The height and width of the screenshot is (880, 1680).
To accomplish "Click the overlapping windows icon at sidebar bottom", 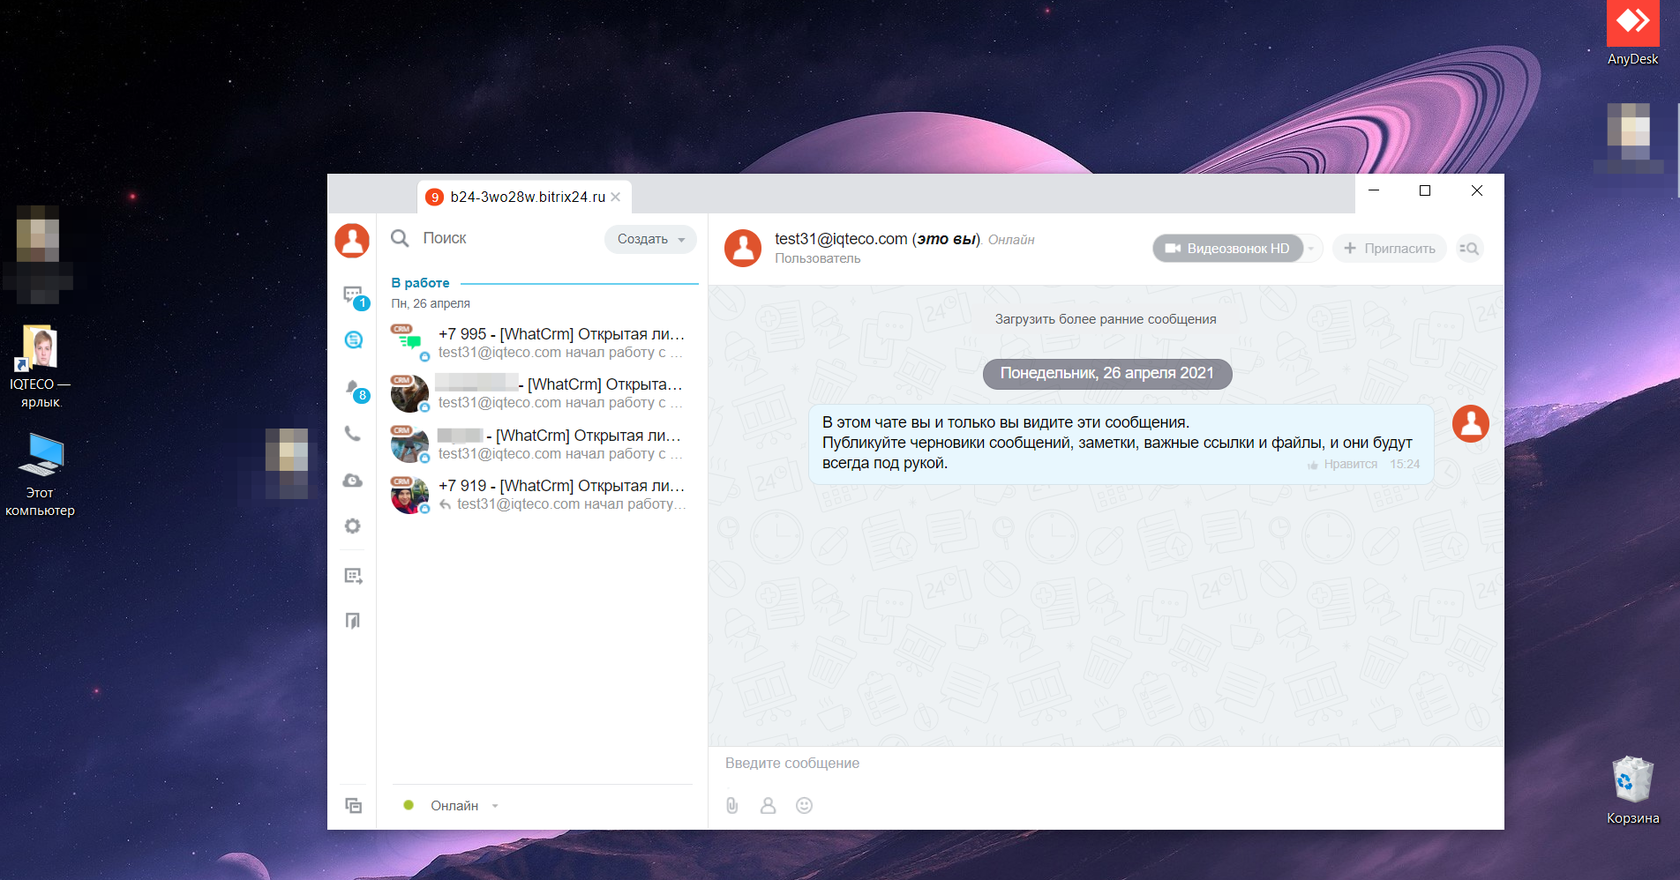I will (353, 806).
